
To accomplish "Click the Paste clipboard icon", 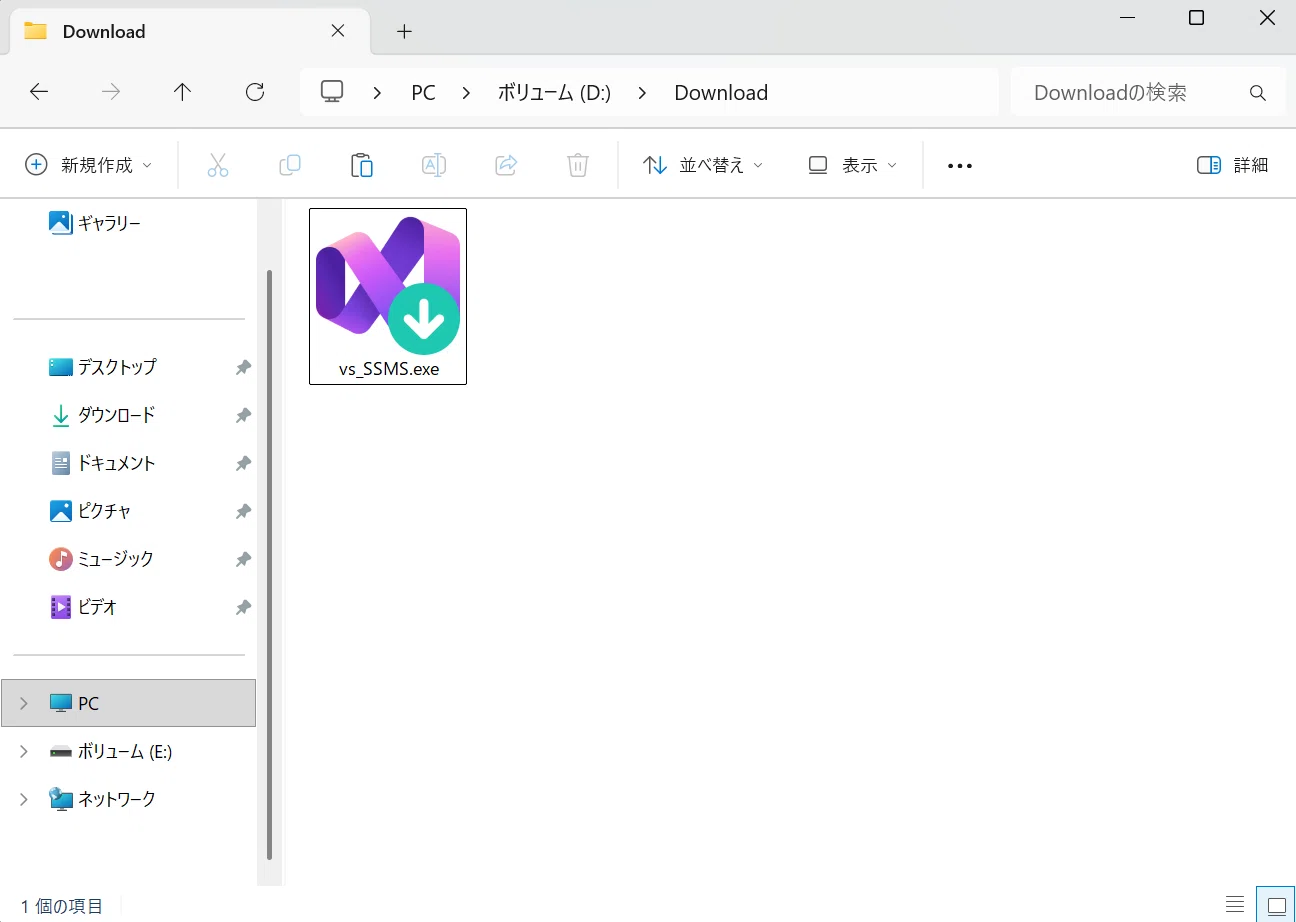I will coord(362,165).
